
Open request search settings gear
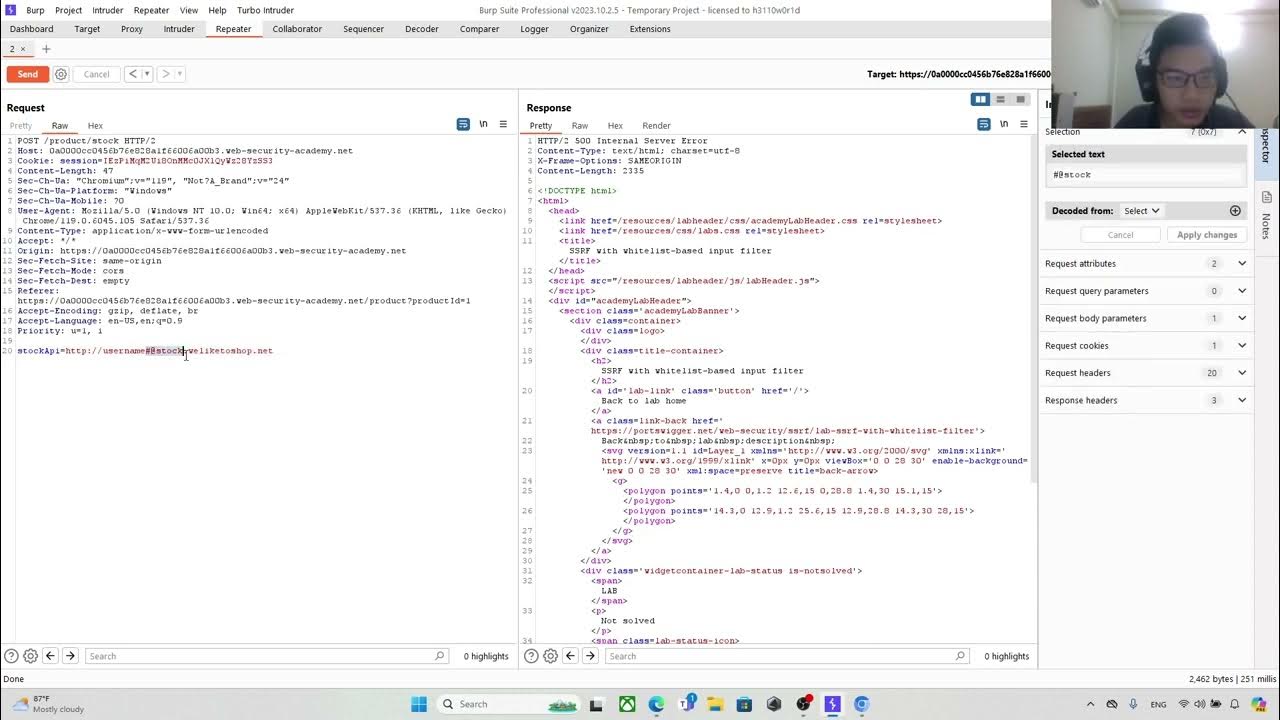point(30,656)
